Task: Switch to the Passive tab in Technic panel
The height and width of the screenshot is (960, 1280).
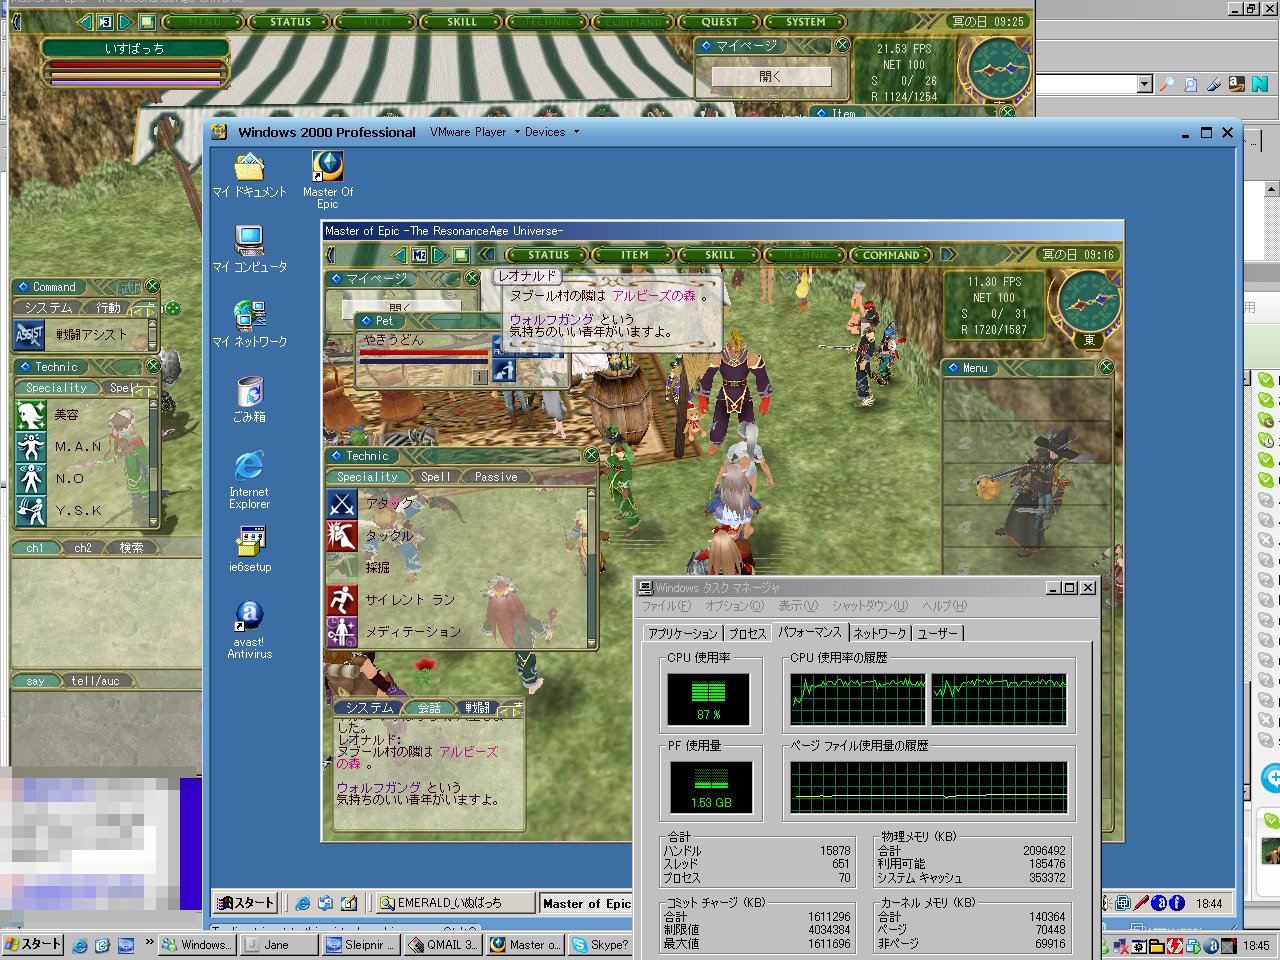Action: [x=496, y=477]
